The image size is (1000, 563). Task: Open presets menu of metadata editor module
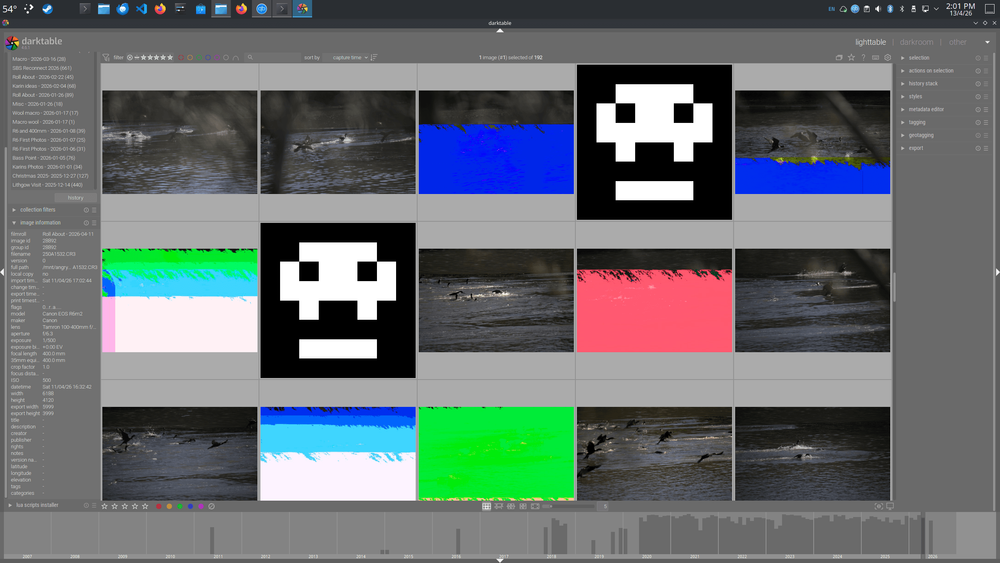tap(986, 110)
